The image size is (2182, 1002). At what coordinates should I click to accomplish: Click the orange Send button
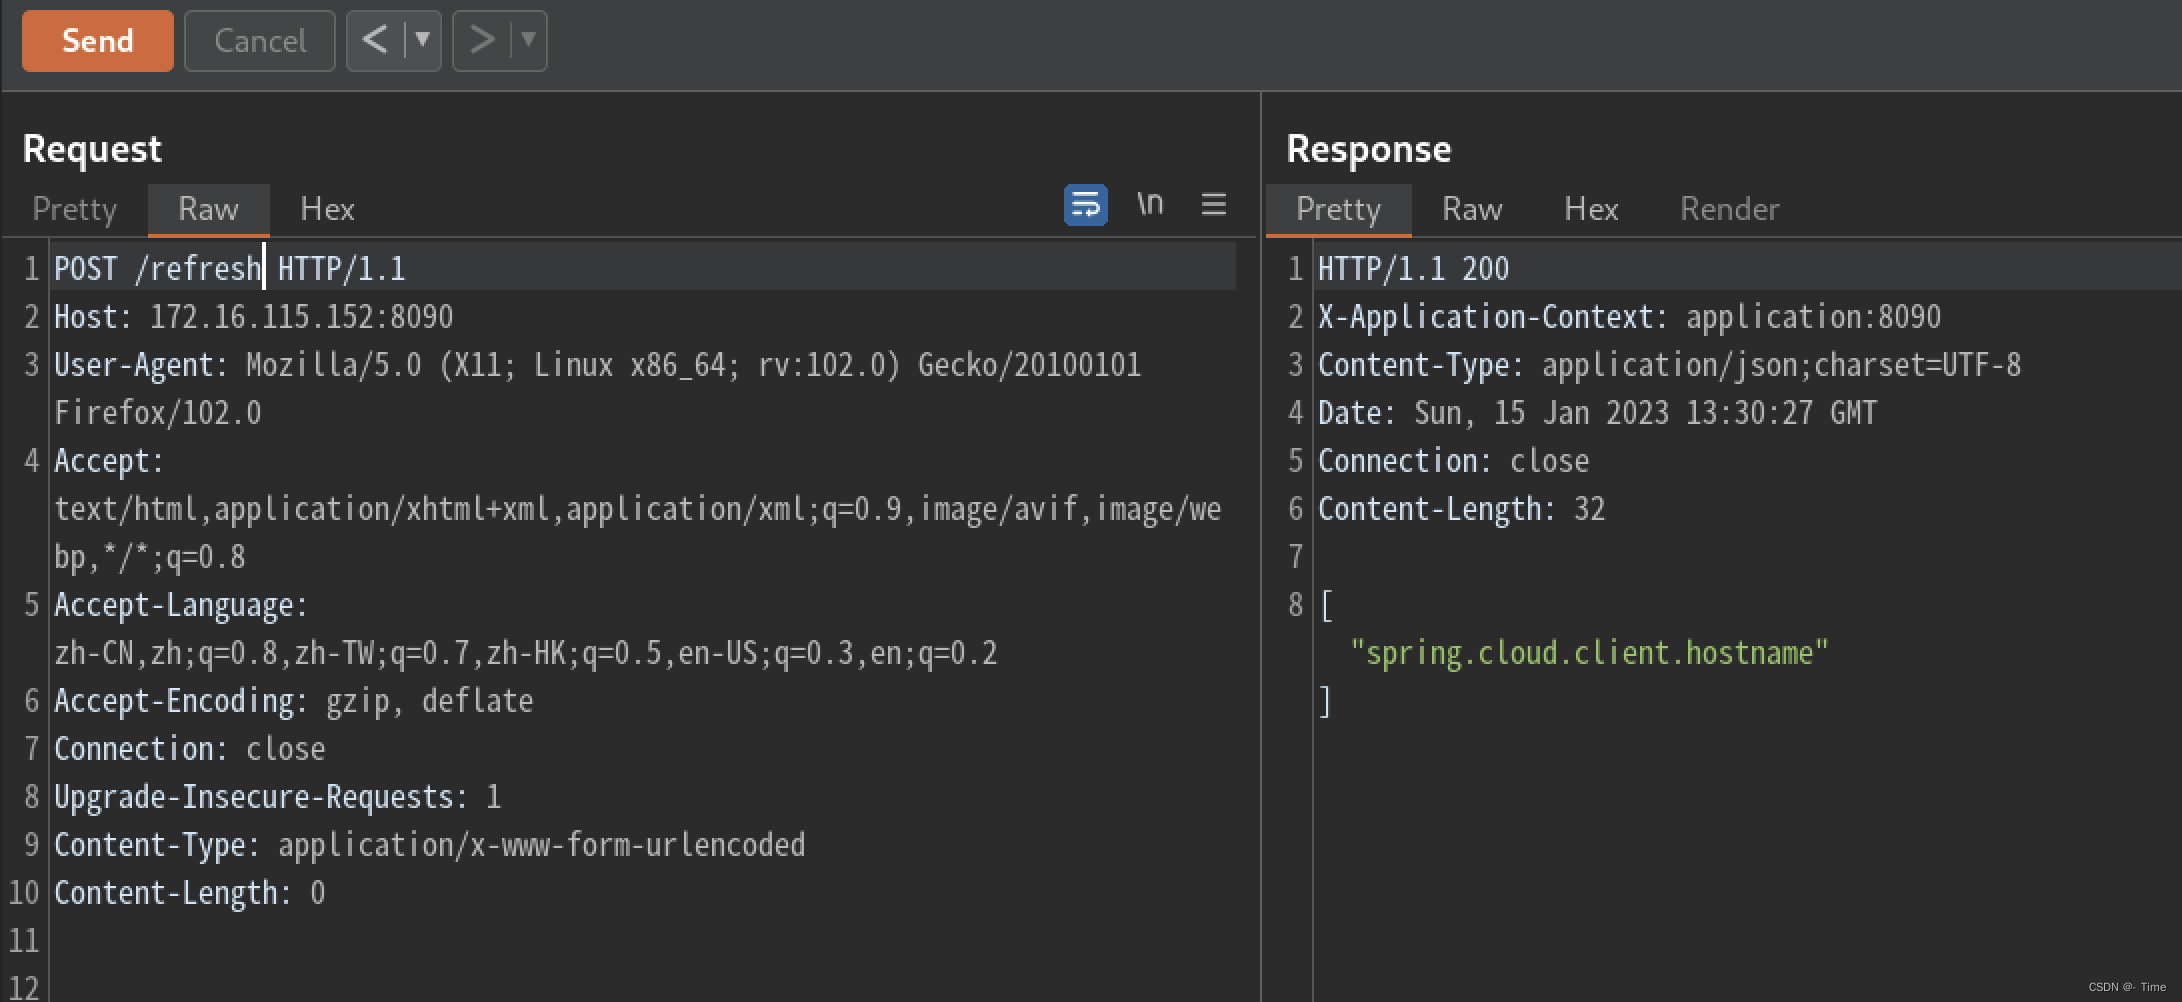click(x=97, y=41)
